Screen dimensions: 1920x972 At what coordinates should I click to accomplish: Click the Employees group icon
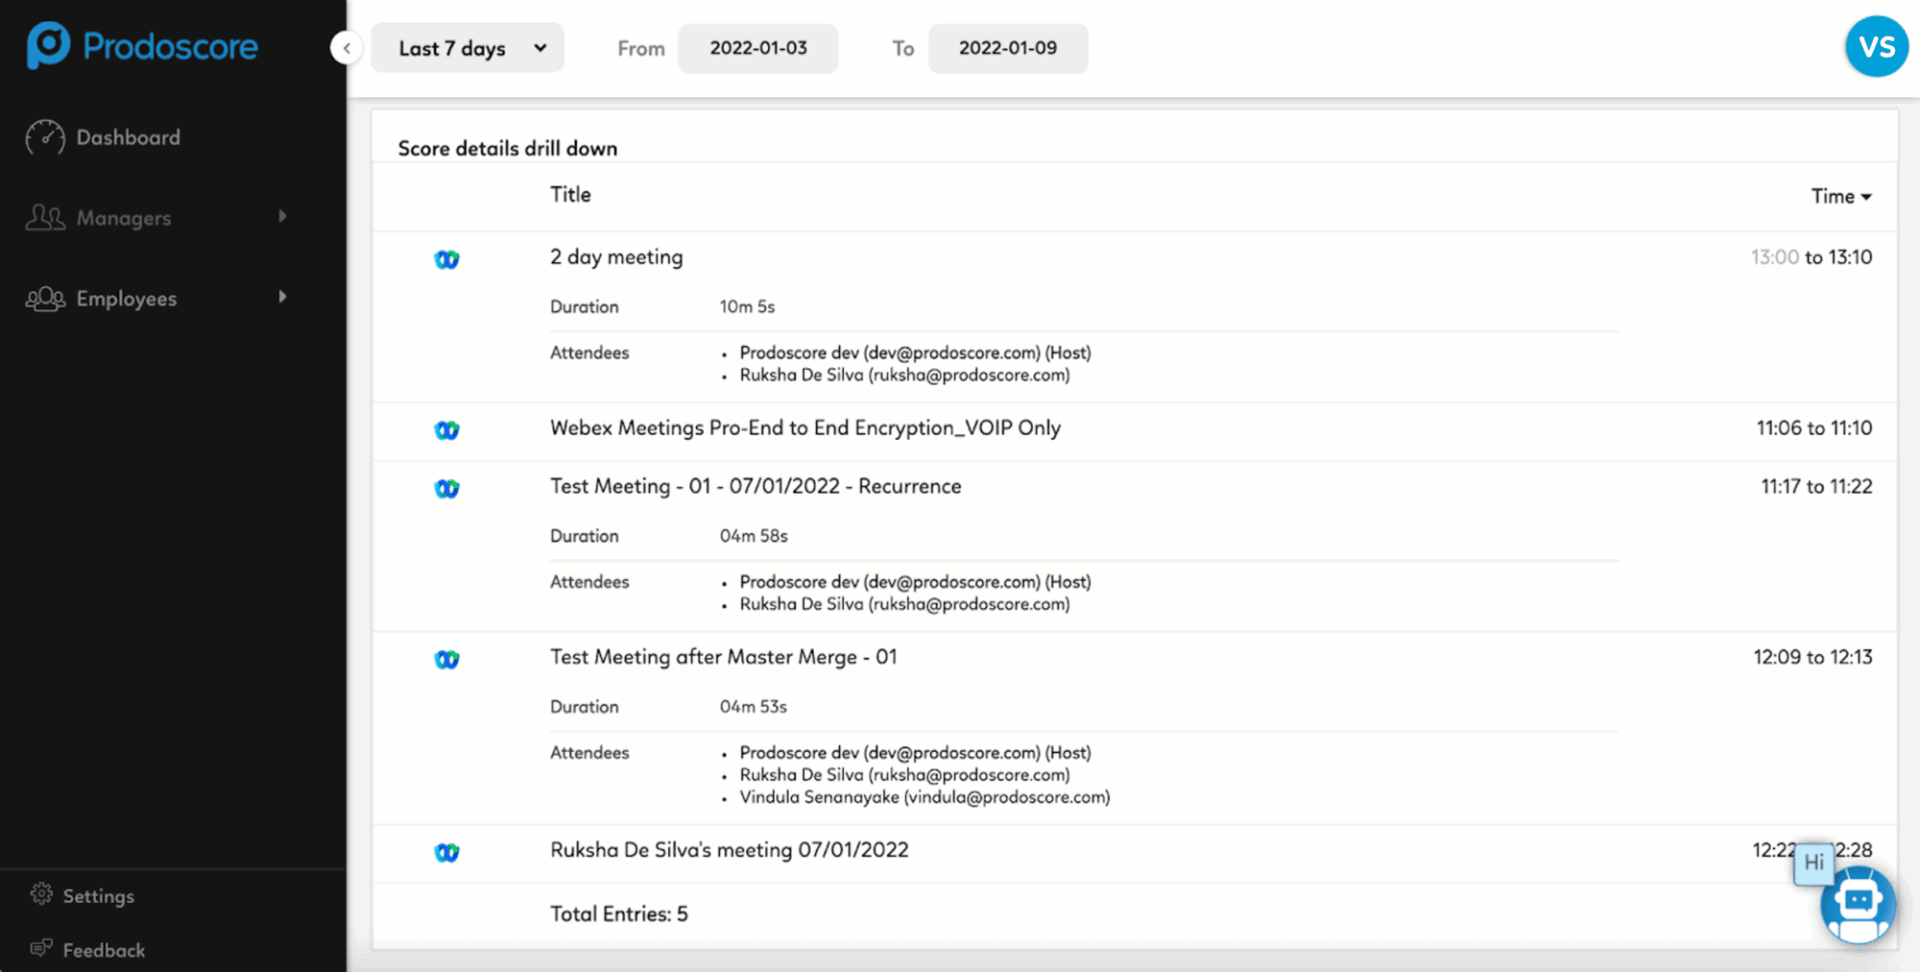(45, 298)
